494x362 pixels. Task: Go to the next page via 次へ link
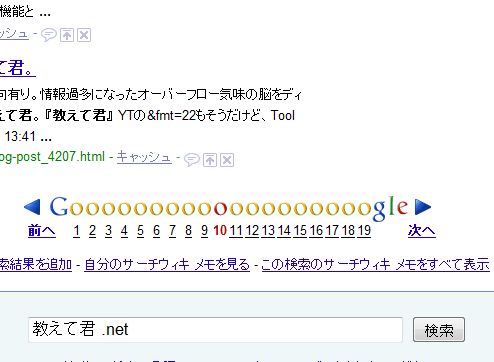422,231
